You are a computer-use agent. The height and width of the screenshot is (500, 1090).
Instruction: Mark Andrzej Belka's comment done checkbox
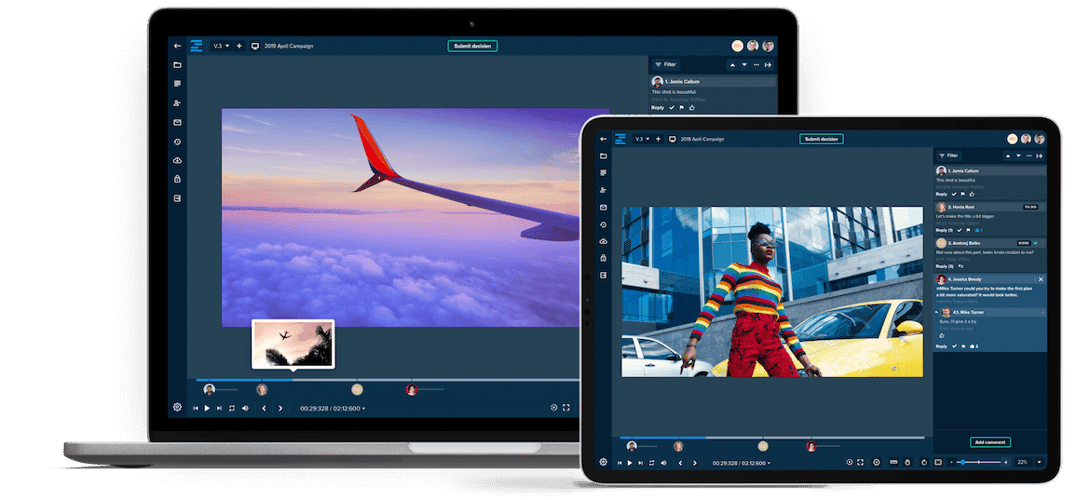pos(1036,243)
